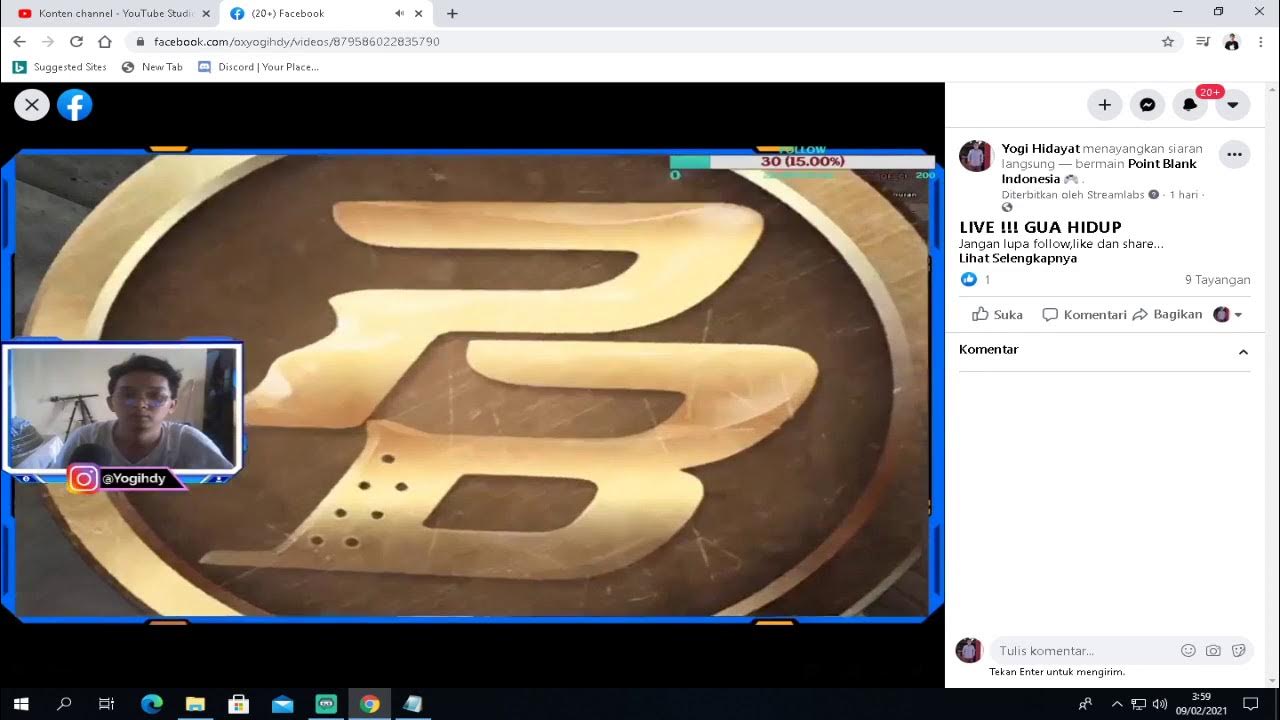
Task: Attach a photo using the camera icon
Action: coord(1213,650)
